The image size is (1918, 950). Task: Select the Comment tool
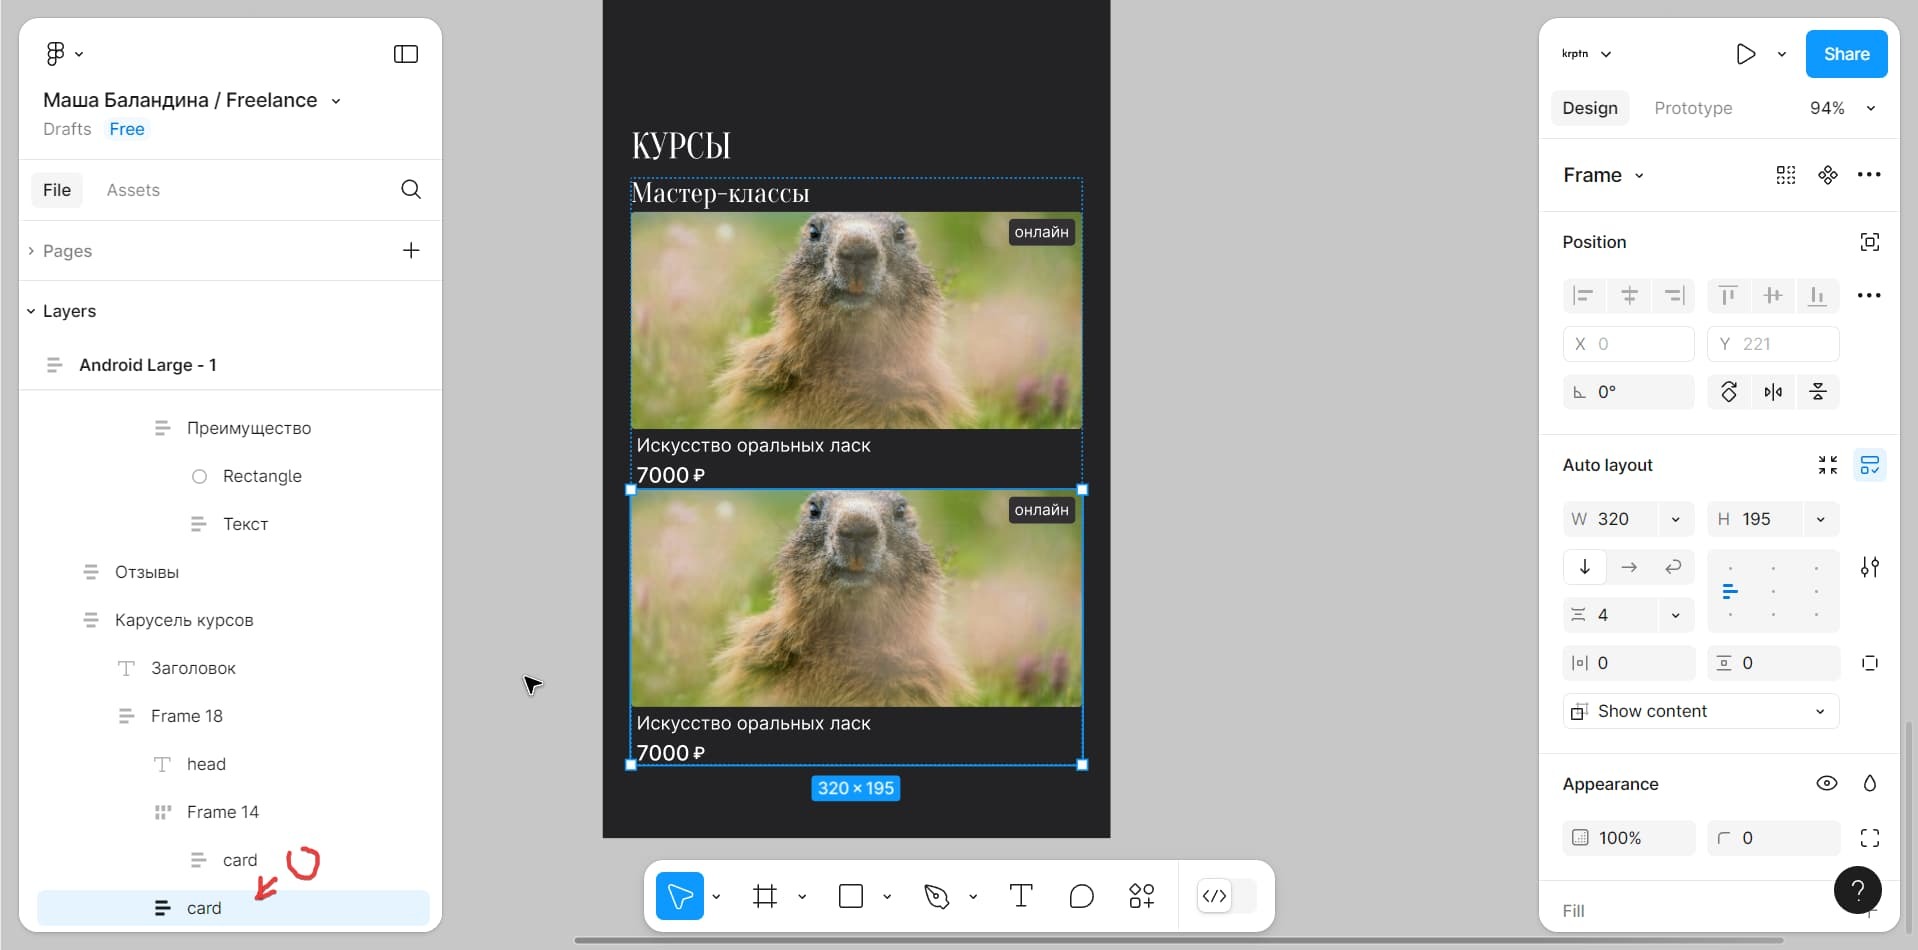coord(1081,896)
